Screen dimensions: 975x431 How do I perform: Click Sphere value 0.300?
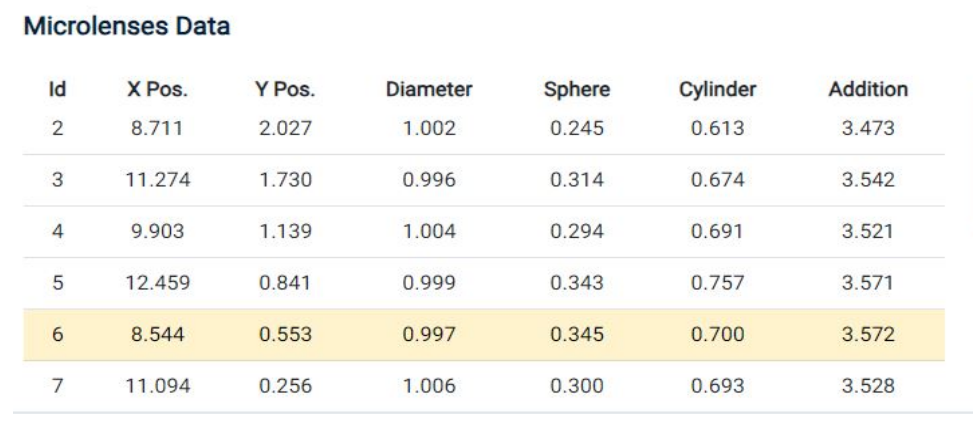coord(576,386)
